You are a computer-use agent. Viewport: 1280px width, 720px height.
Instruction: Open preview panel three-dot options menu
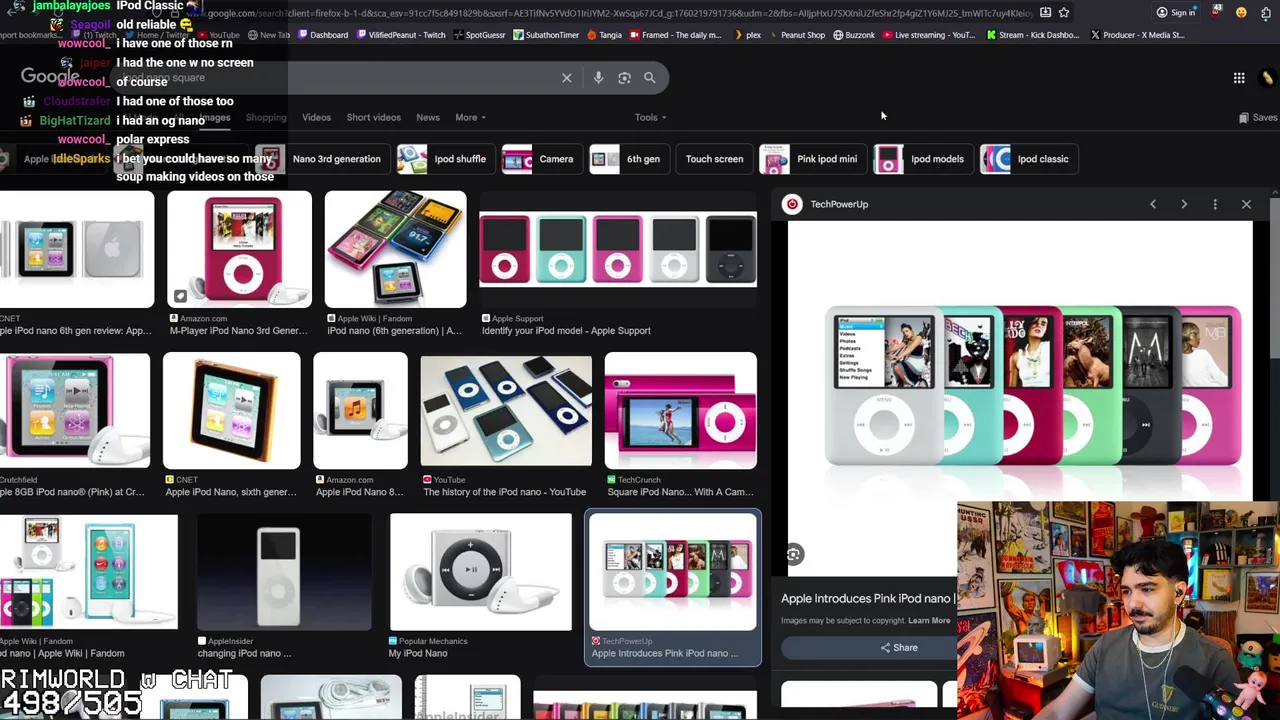[x=1215, y=204]
